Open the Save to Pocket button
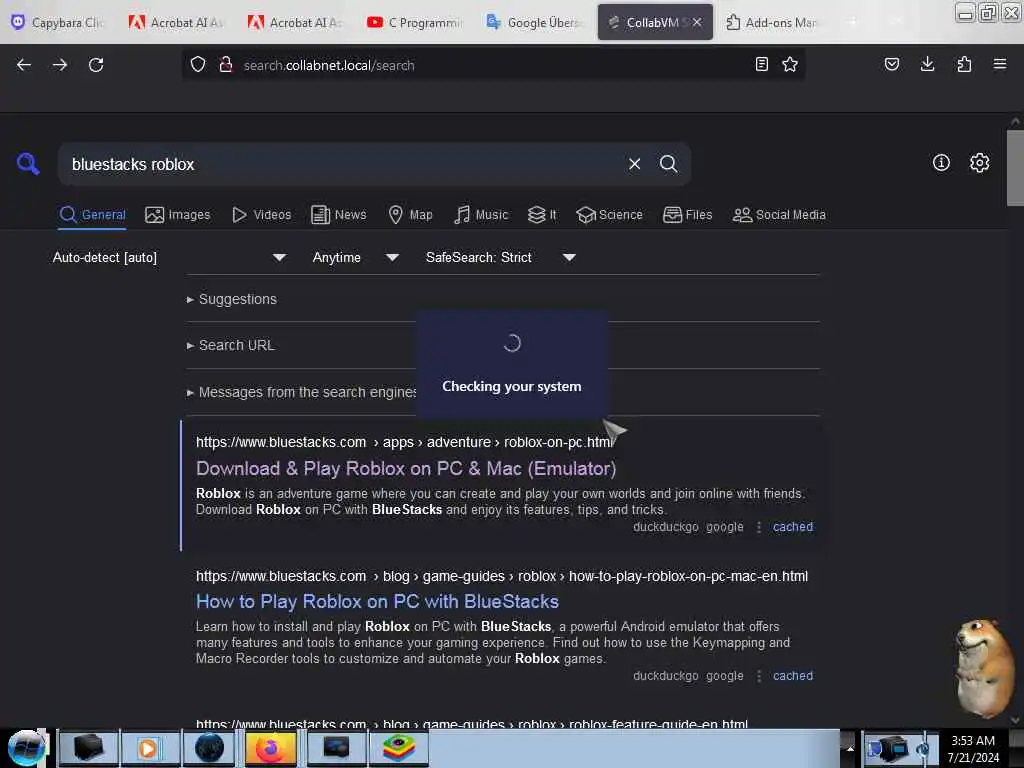Image resolution: width=1024 pixels, height=768 pixels. (891, 64)
